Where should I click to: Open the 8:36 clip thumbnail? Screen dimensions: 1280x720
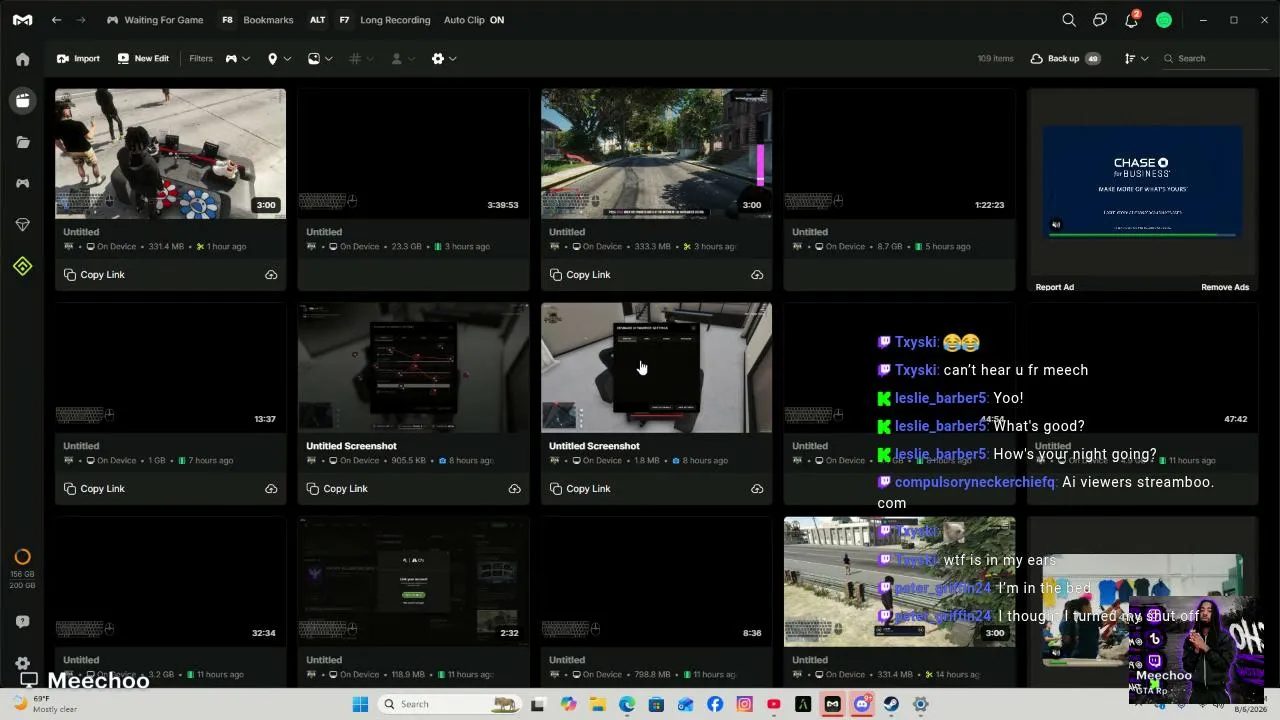tap(656, 582)
